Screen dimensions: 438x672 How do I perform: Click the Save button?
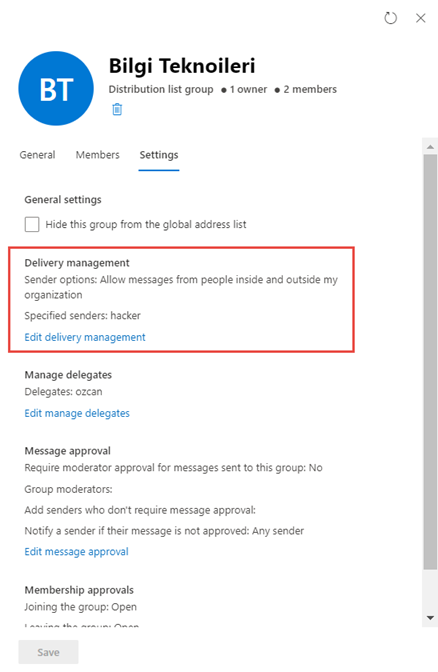coord(48,652)
